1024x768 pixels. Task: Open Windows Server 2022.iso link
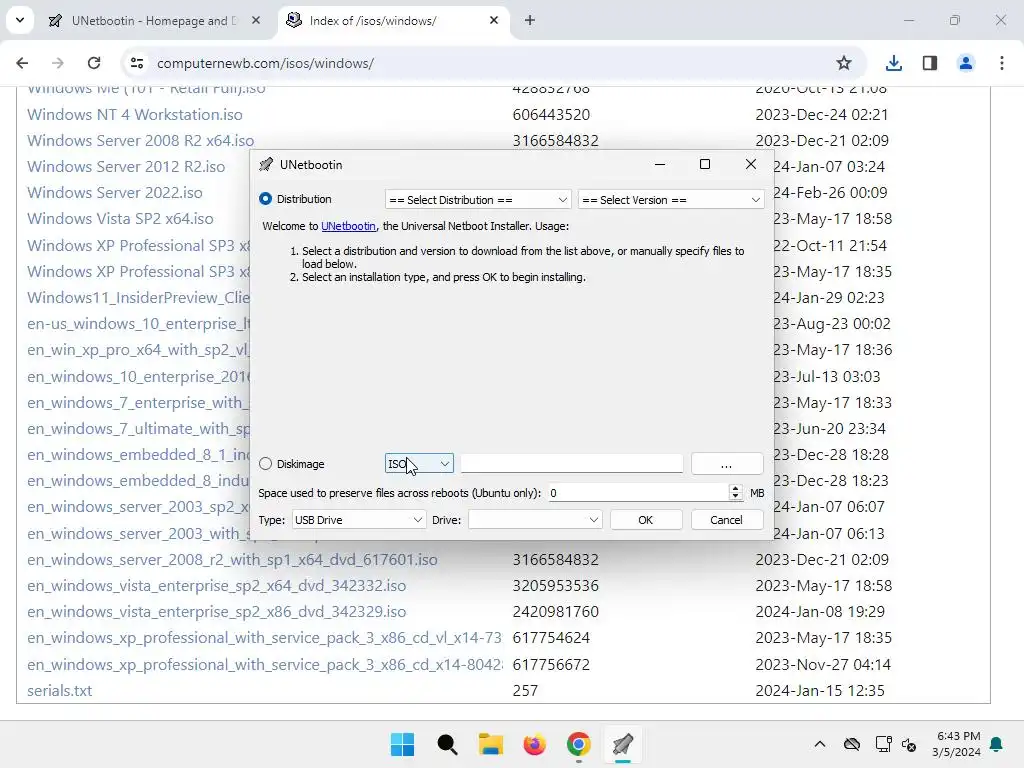click(115, 193)
